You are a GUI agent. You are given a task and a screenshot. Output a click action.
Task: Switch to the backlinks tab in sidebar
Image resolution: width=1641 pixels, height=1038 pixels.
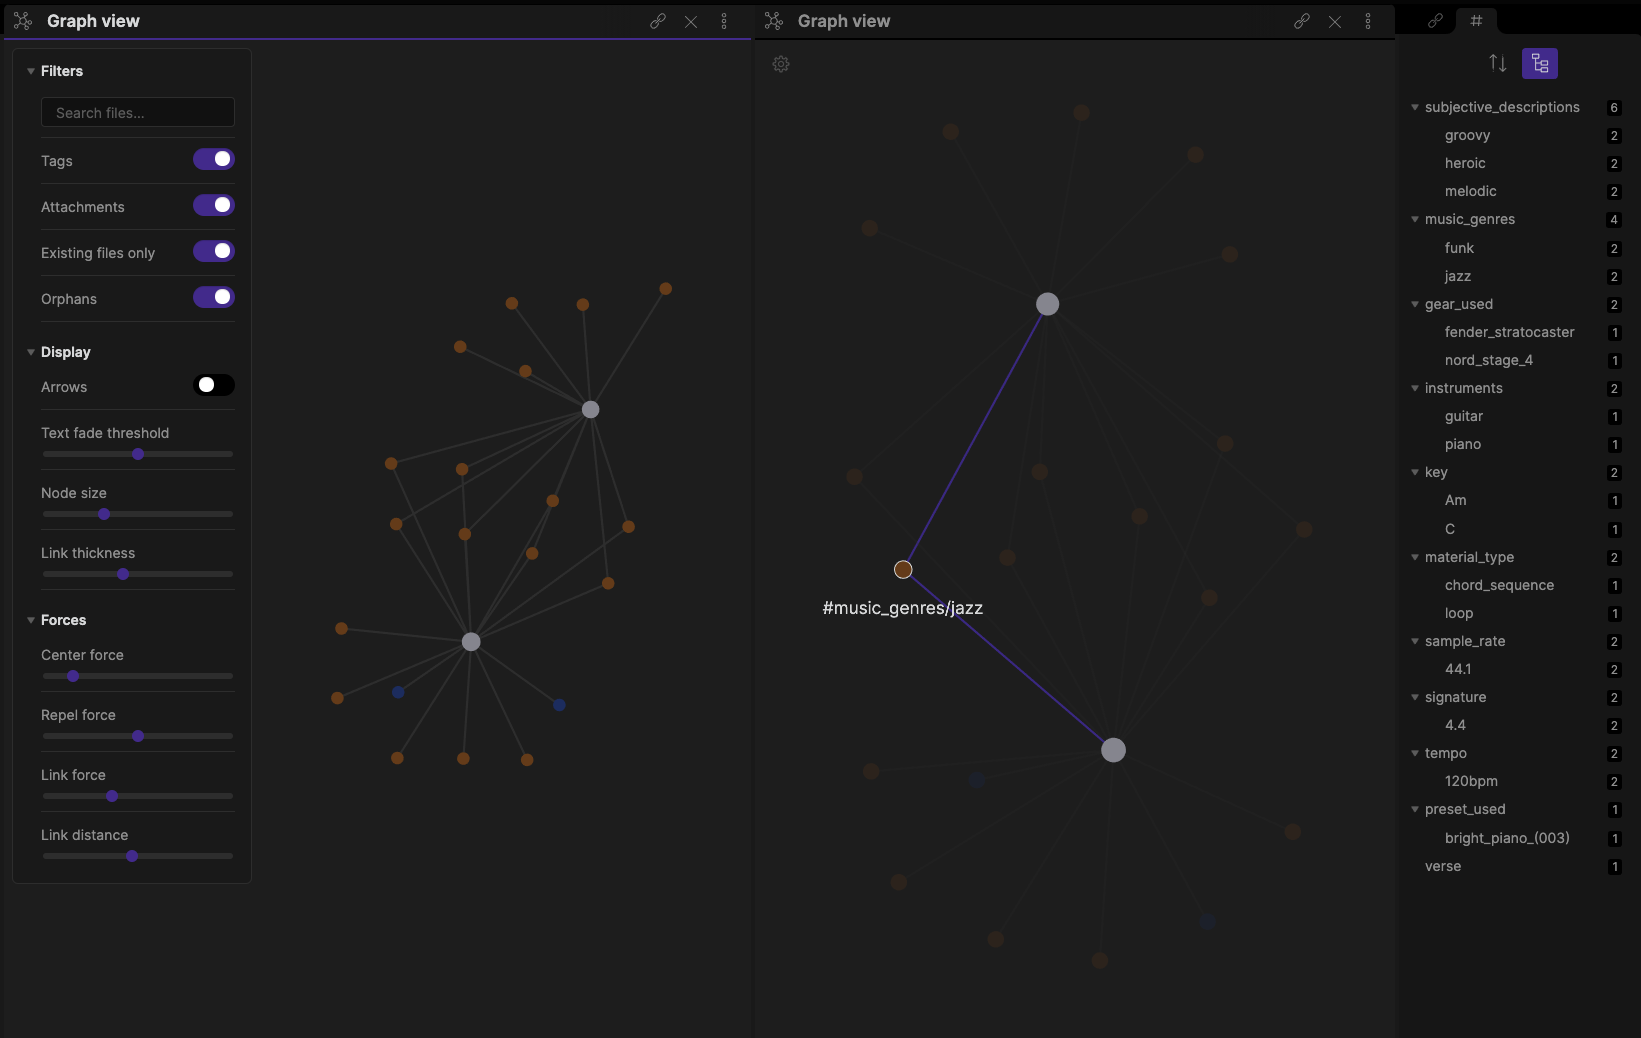tap(1435, 20)
